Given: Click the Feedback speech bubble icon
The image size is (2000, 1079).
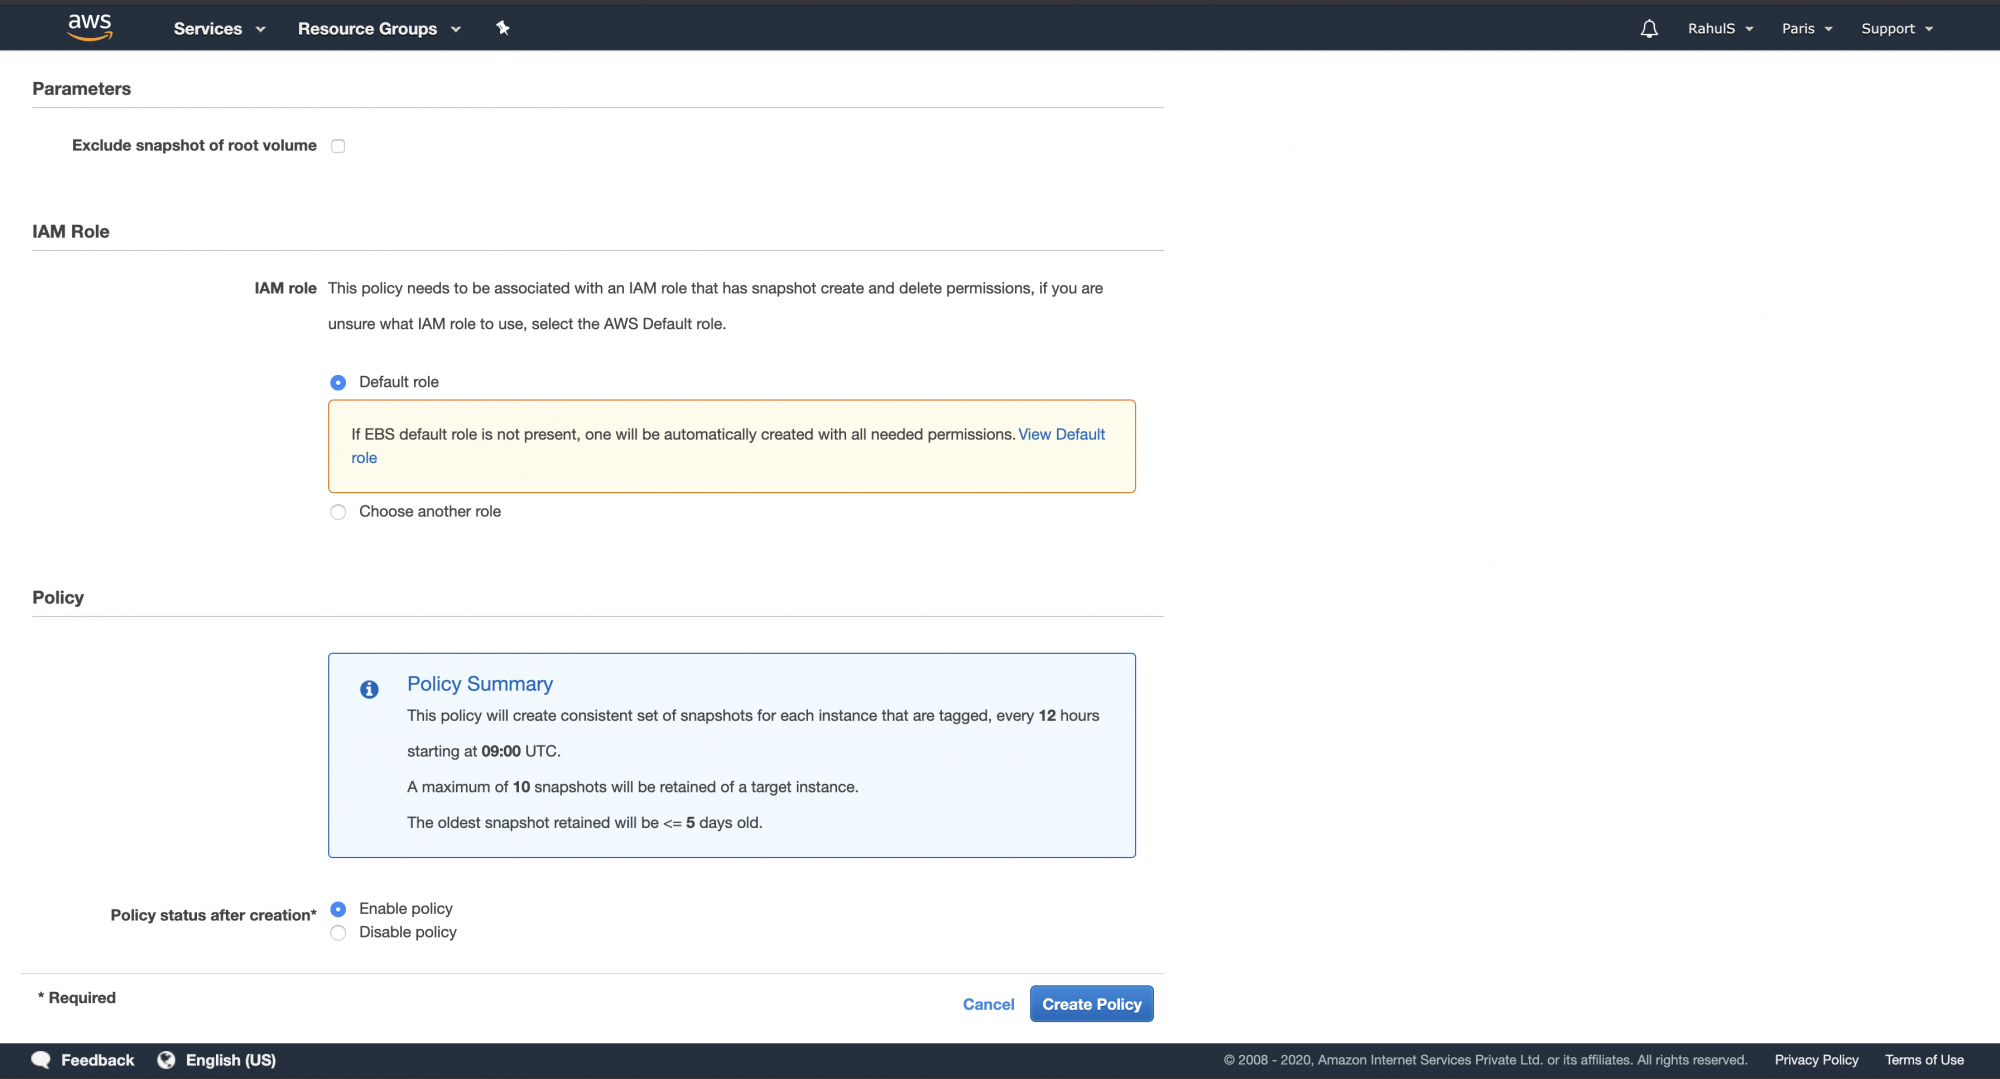Looking at the screenshot, I should click(x=41, y=1060).
